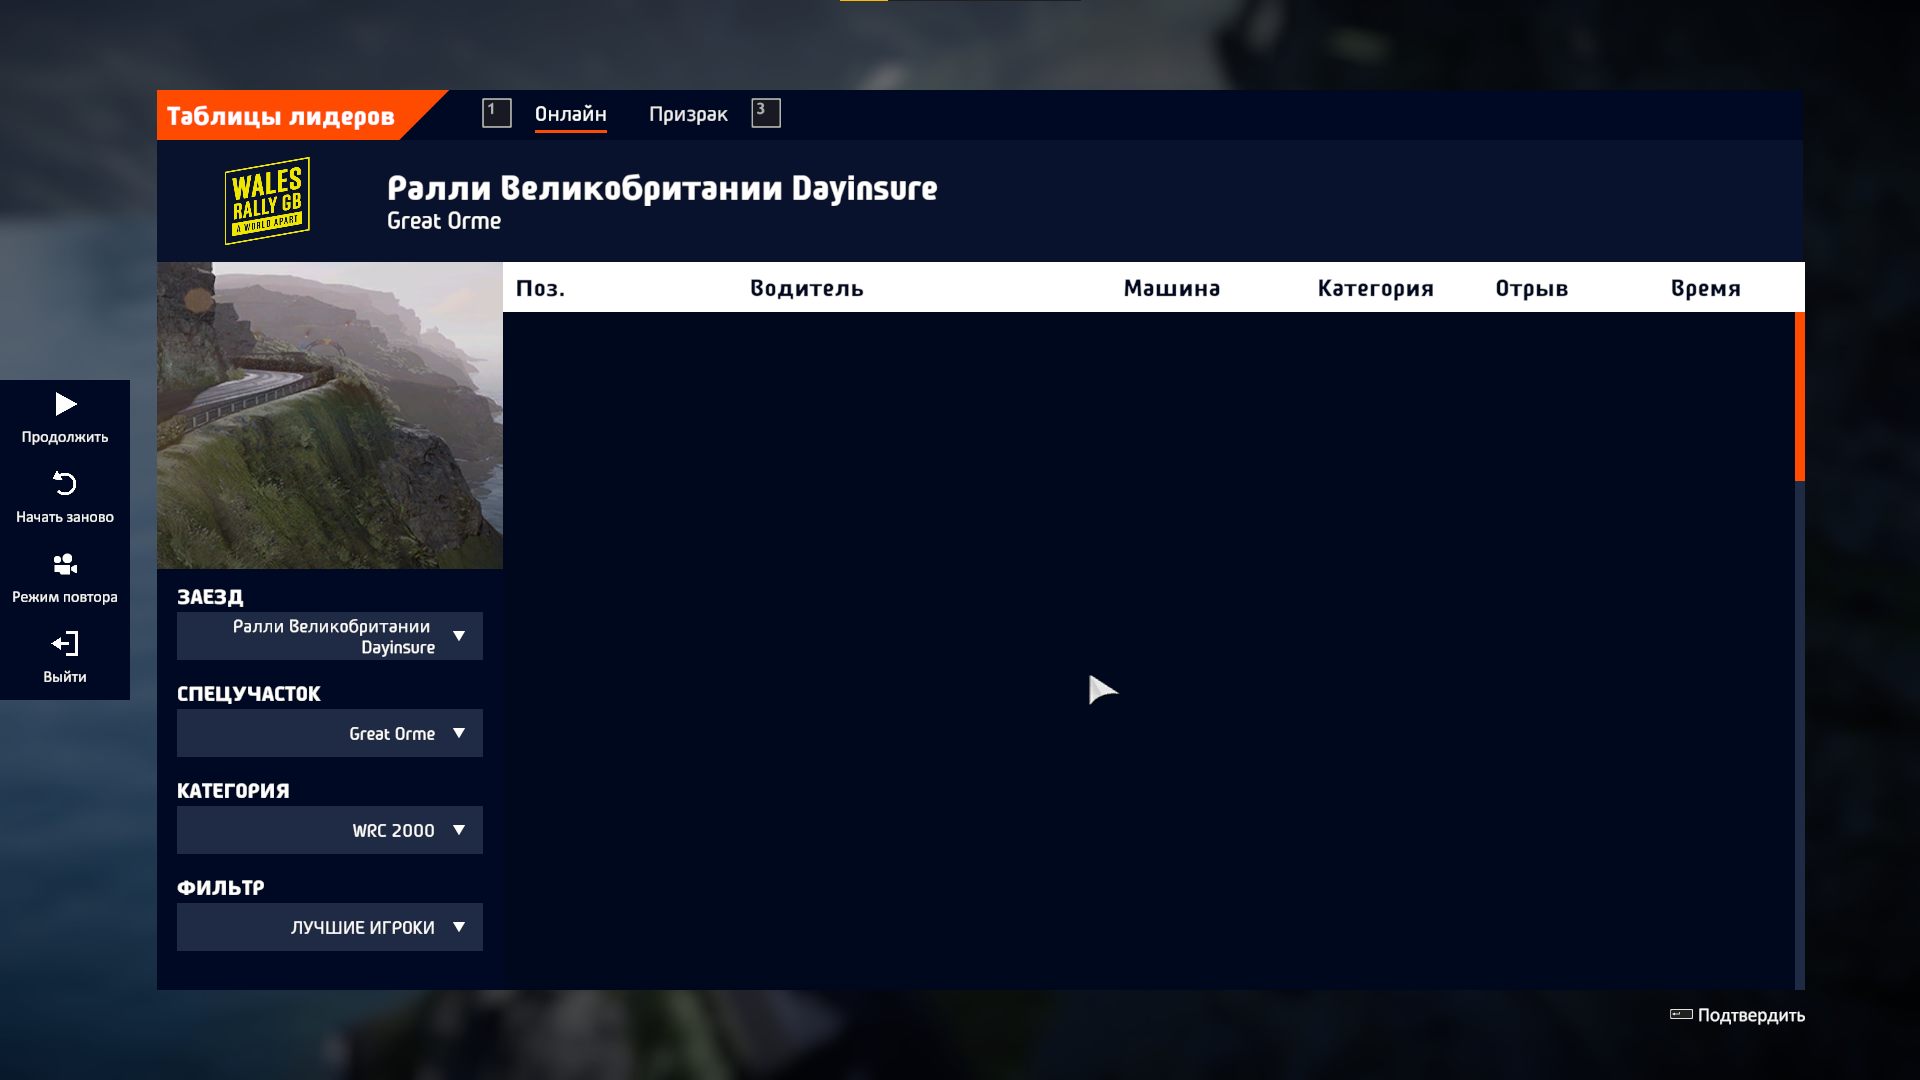This screenshot has width=1920, height=1080.
Task: Click the Great Orme stage thumbnail
Action: pos(330,415)
